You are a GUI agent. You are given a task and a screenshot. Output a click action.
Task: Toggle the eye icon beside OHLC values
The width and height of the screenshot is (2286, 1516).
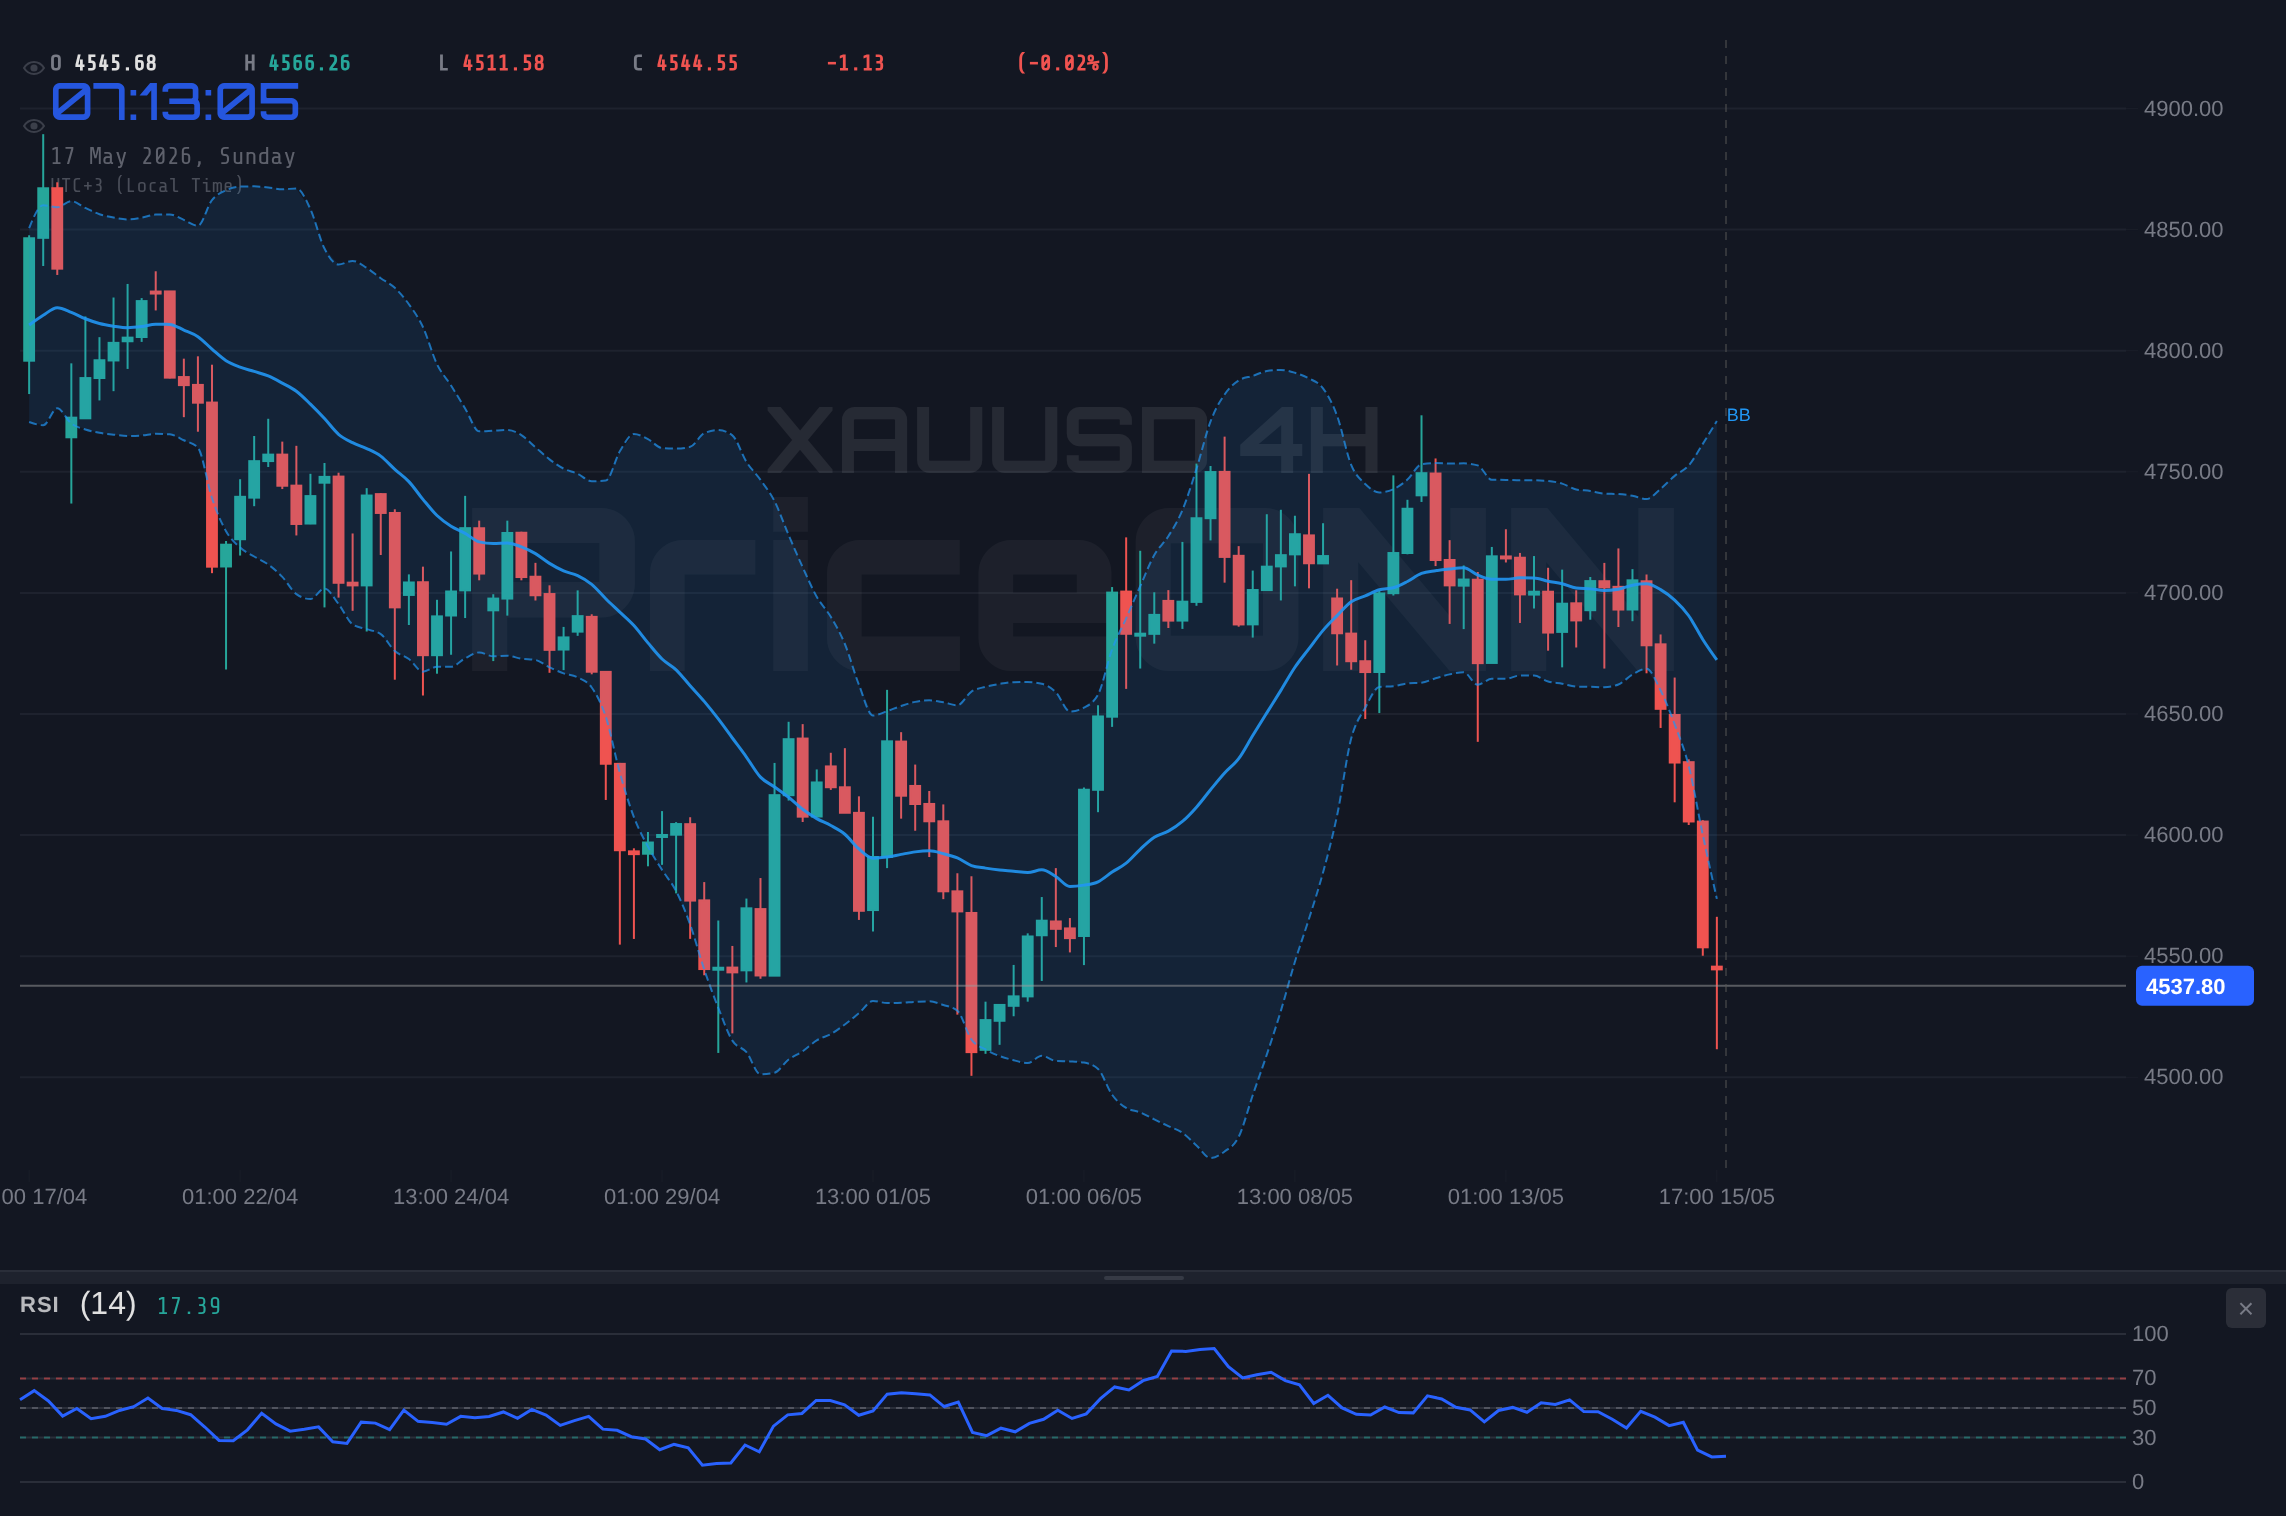point(33,68)
